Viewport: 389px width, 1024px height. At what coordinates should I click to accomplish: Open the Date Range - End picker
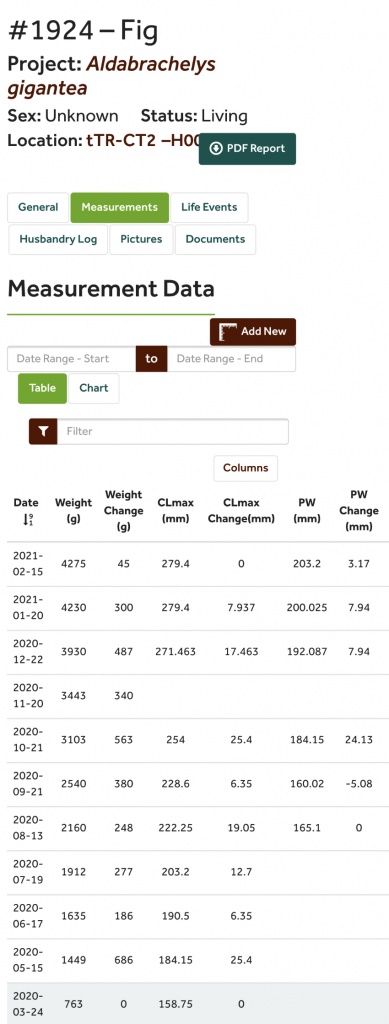(x=231, y=359)
